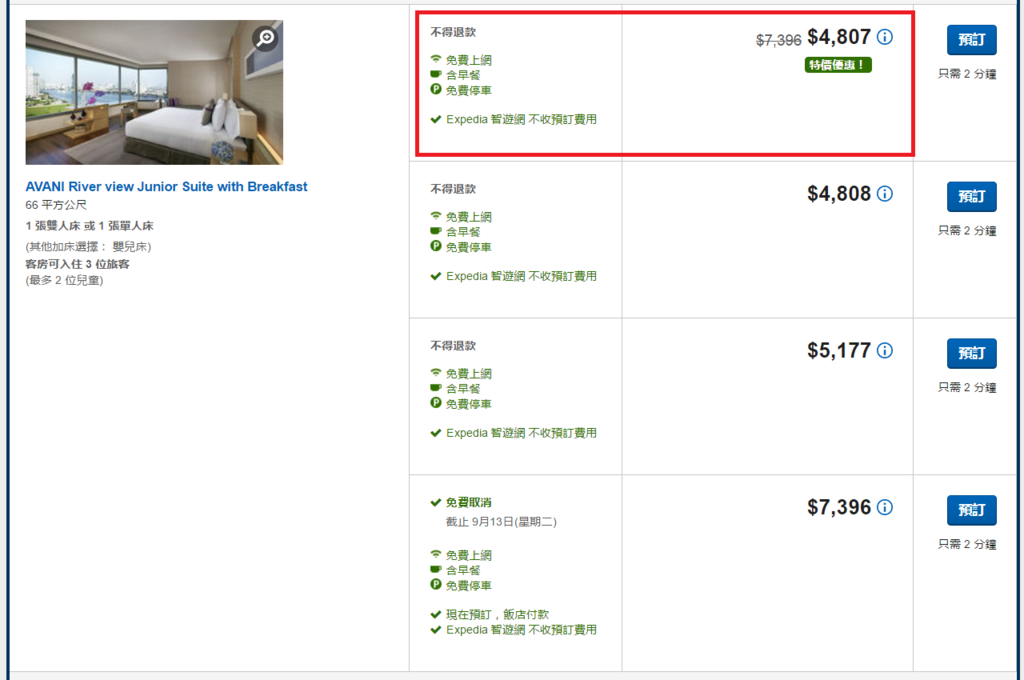1024x680 pixels.
Task: Open price info icon next to $7,396
Action: (x=884, y=507)
